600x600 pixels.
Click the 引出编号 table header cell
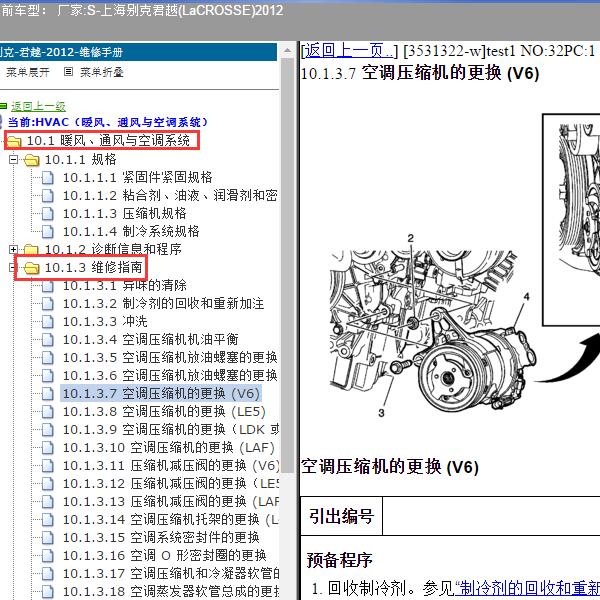(341, 516)
